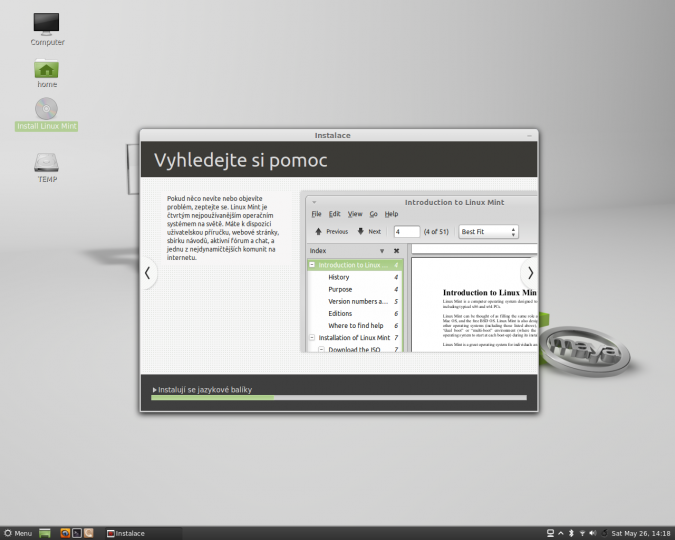Open the Computer desktop icon

[46, 29]
